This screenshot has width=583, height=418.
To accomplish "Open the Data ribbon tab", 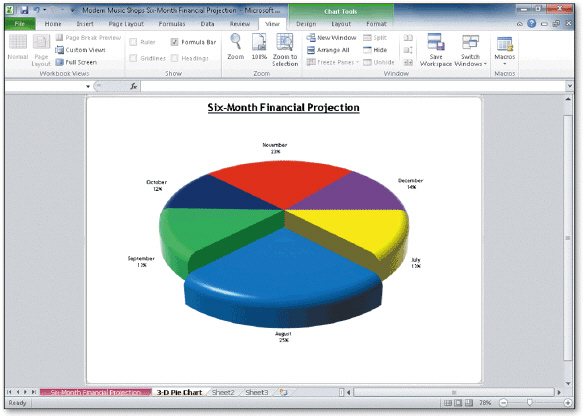I will pos(207,24).
